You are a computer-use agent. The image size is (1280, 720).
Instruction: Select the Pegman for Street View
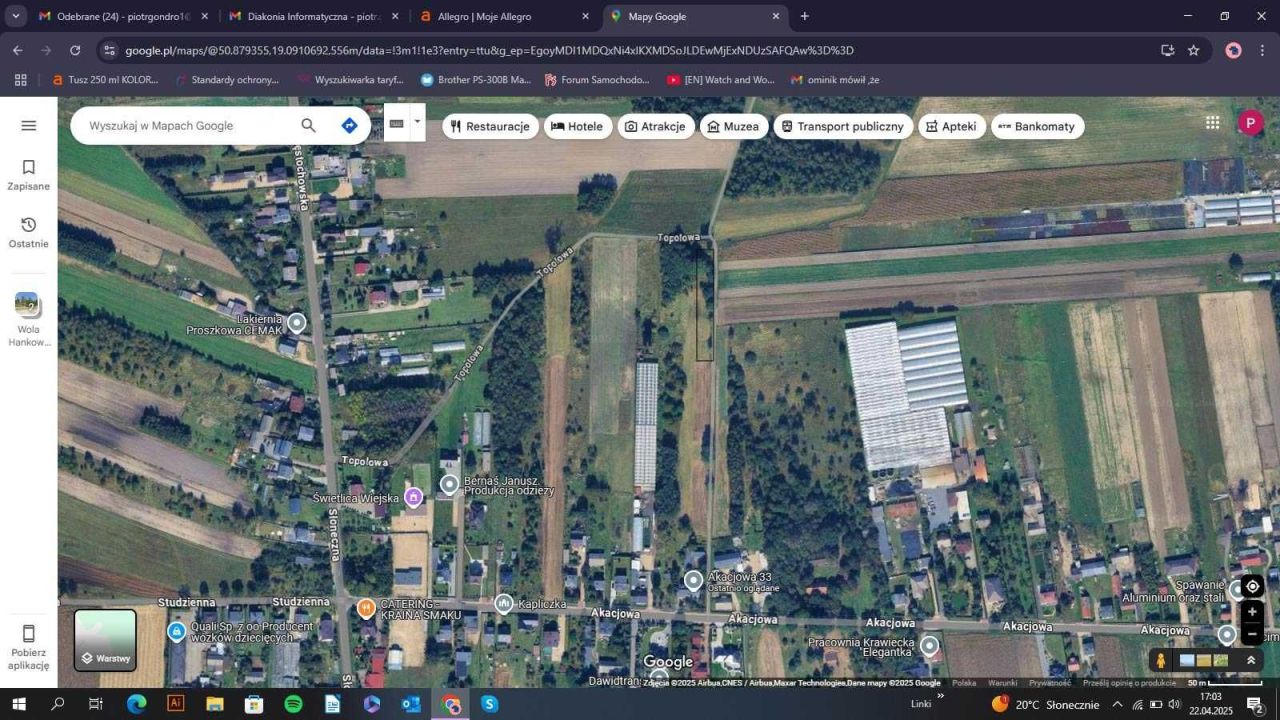1160,660
